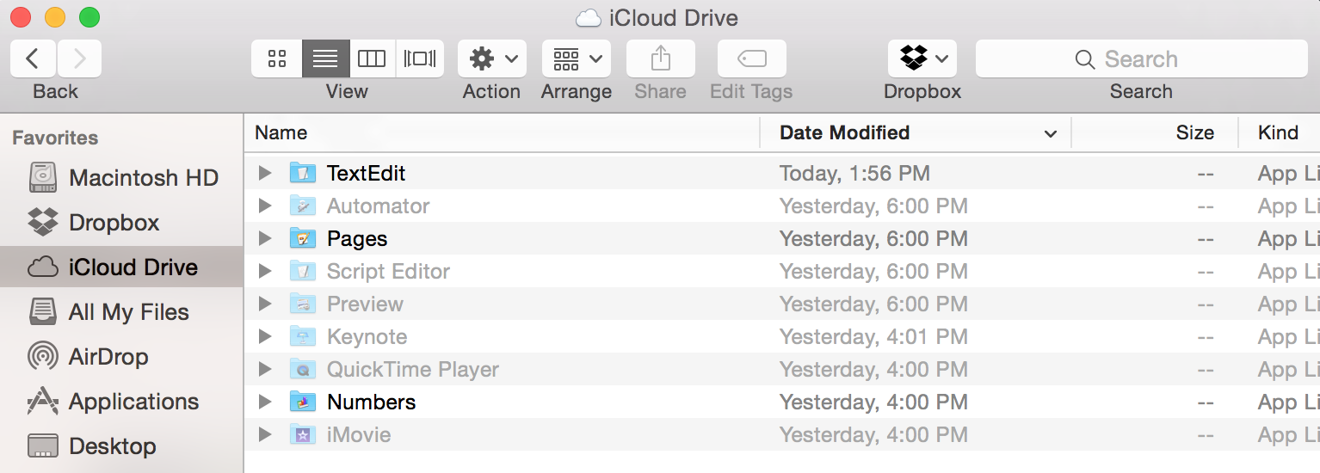The image size is (1320, 473).
Task: Select list view mode button
Action: [326, 59]
